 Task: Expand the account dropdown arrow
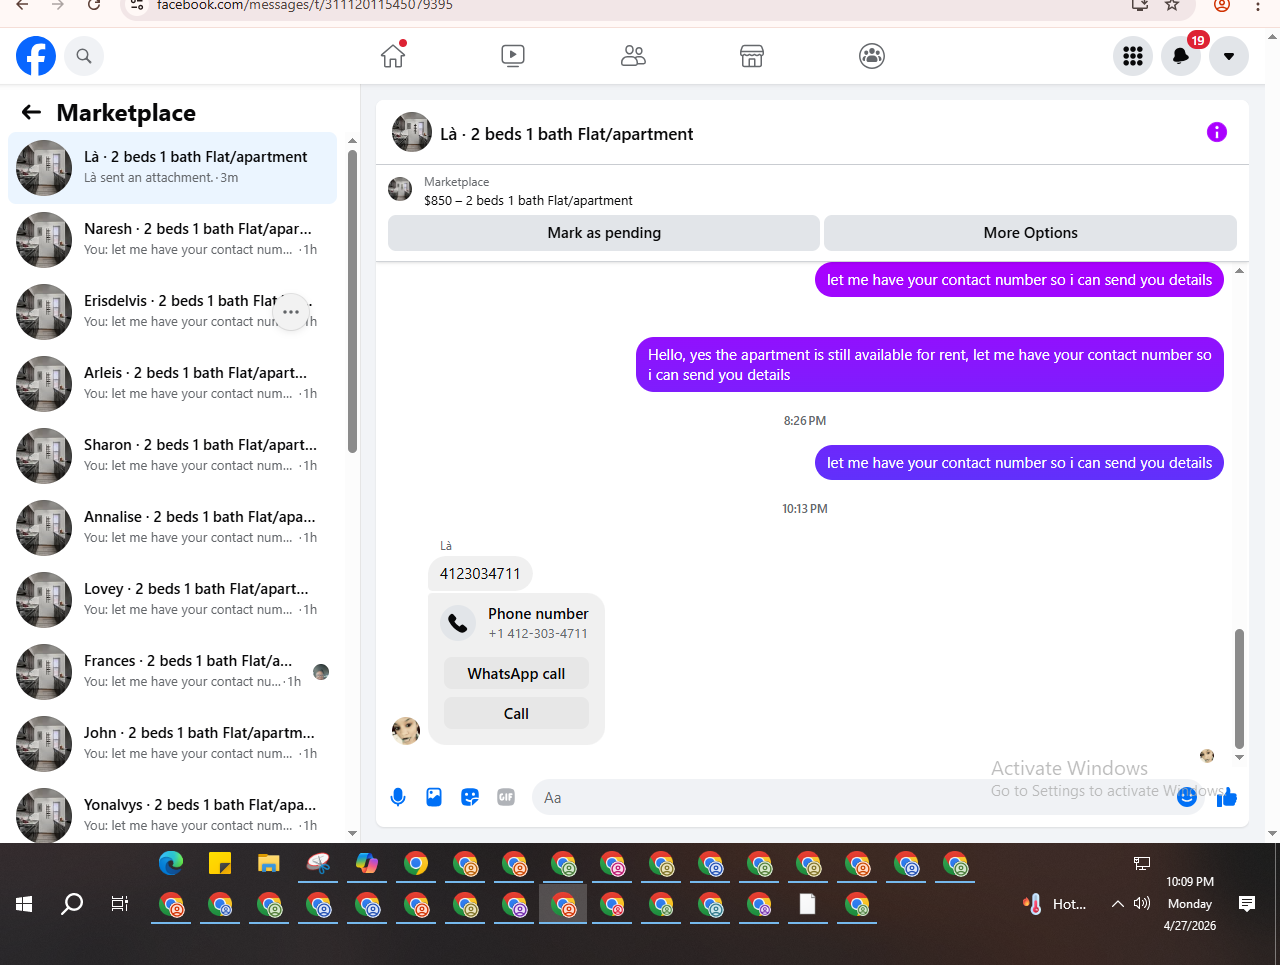[x=1229, y=56]
